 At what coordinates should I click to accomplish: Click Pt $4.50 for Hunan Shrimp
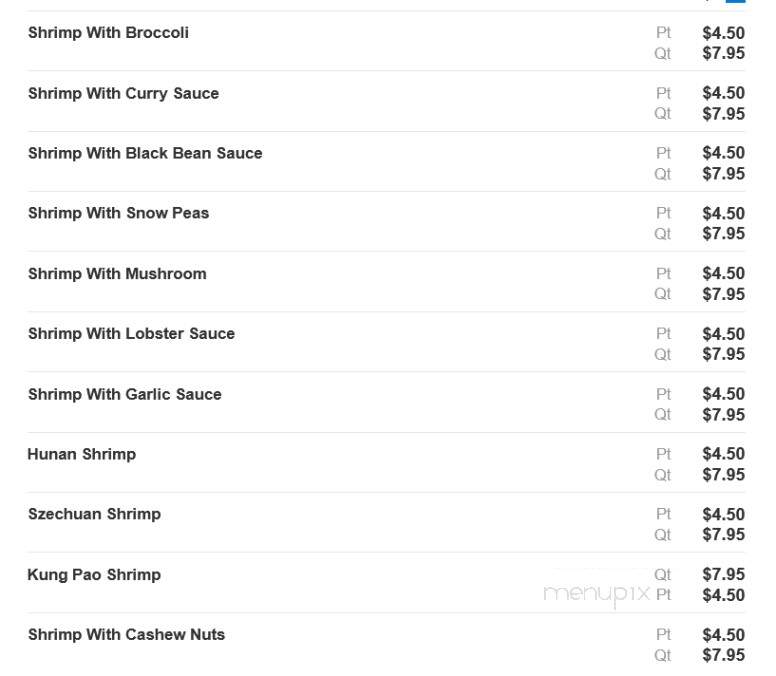724,454
